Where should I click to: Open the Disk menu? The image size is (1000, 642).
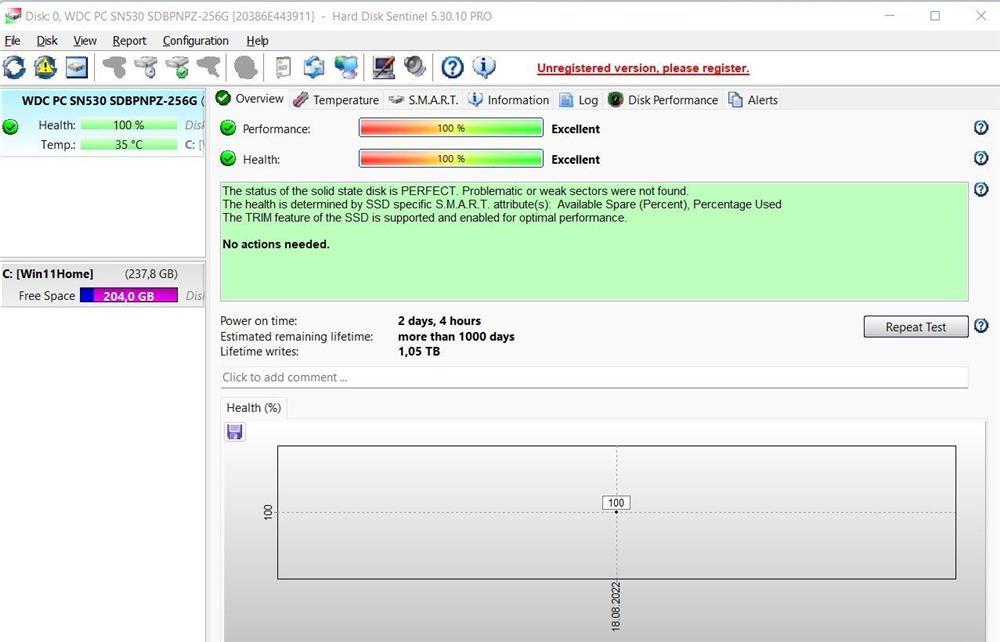click(47, 41)
